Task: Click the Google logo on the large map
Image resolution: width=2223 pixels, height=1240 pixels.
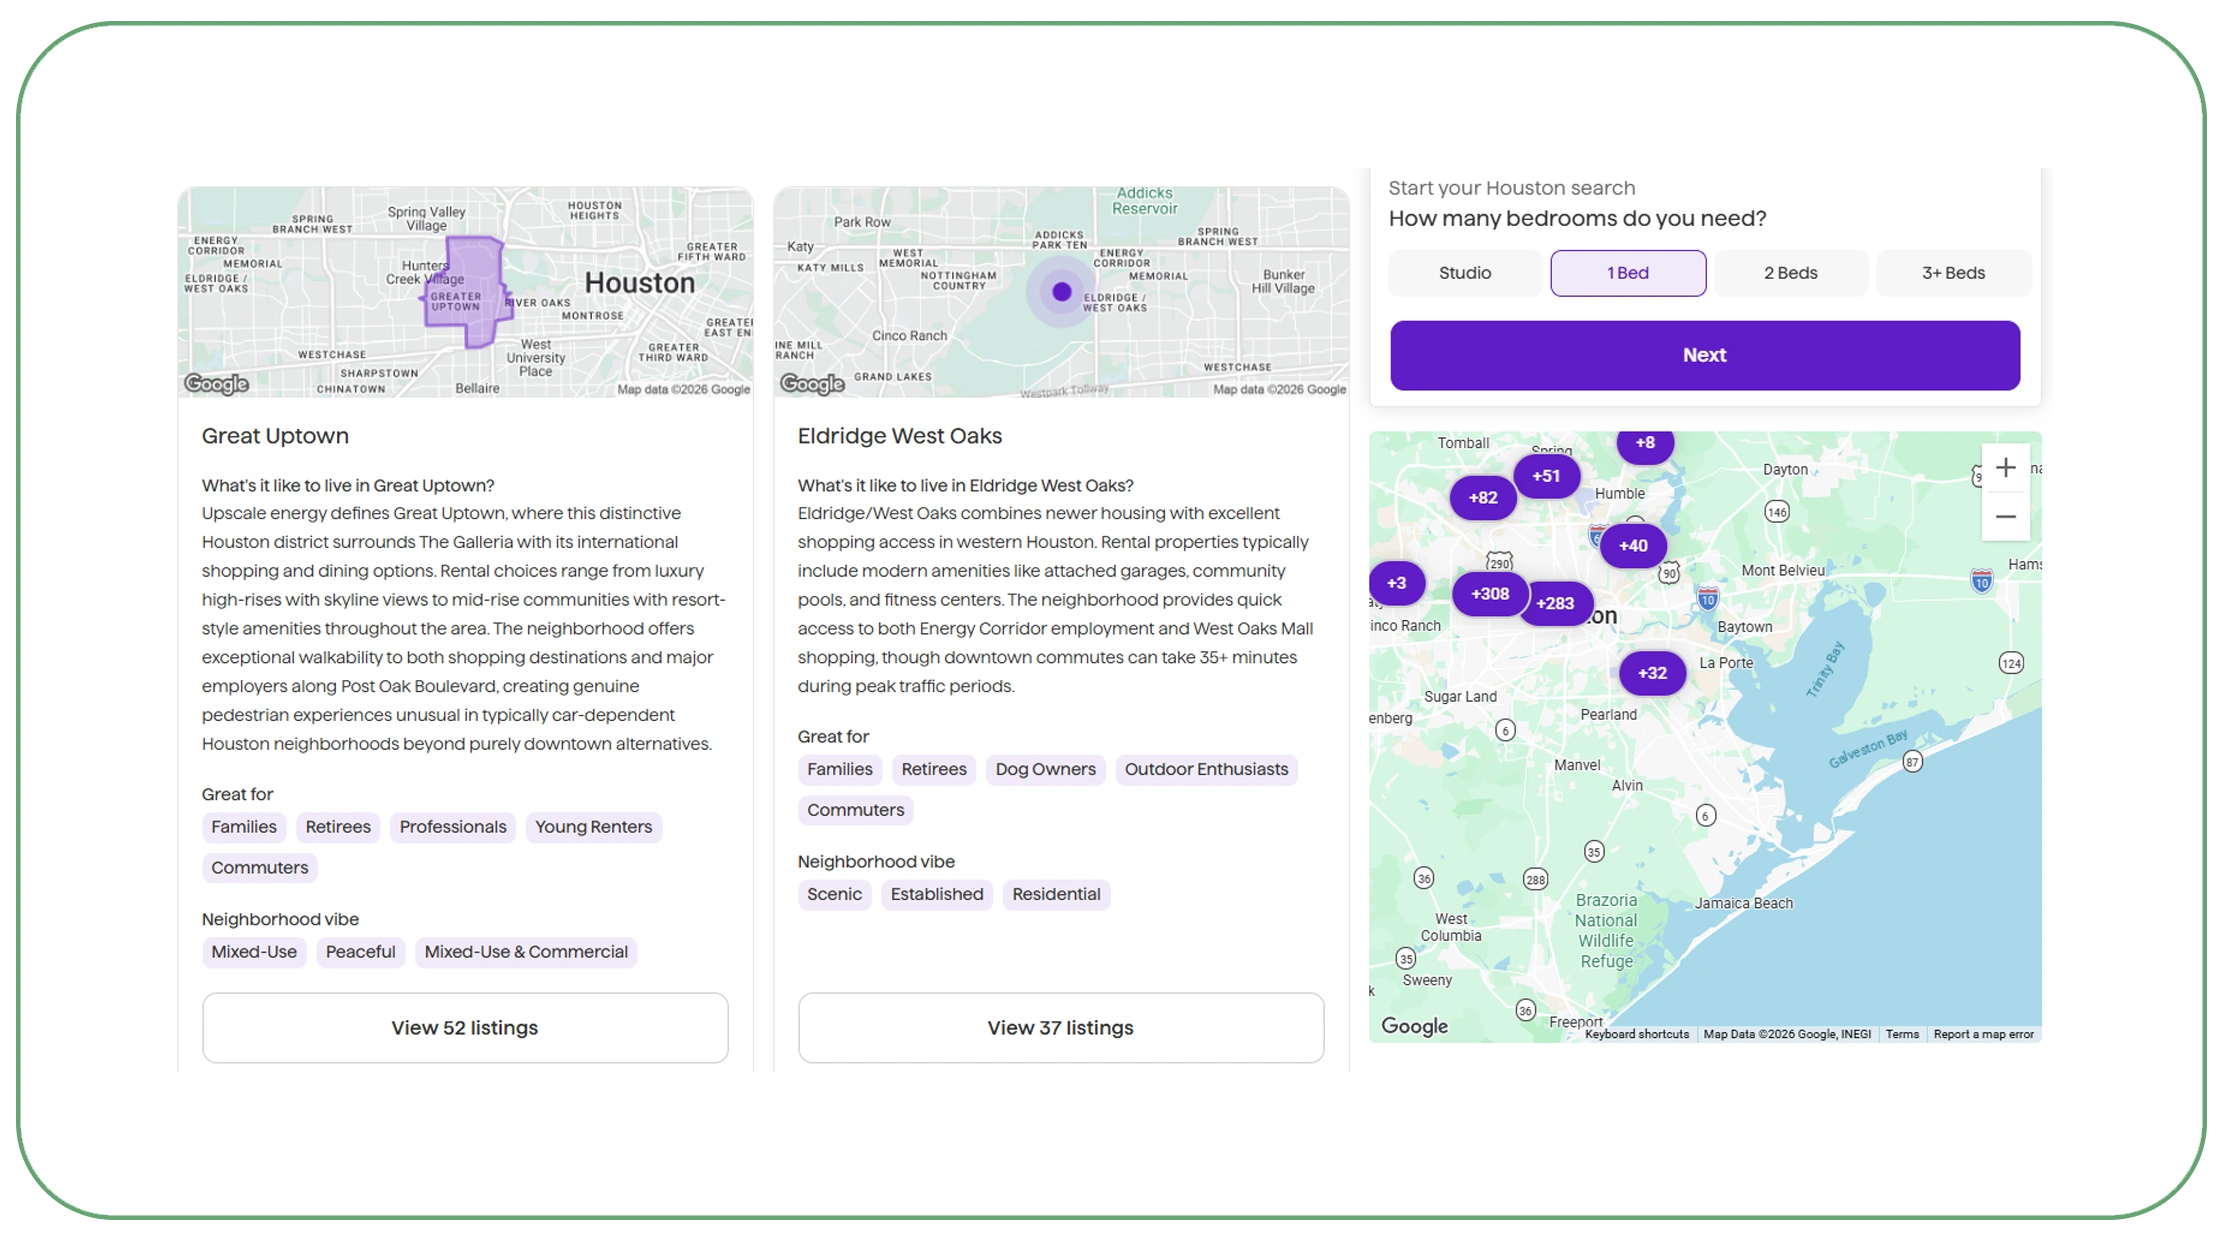Action: 1414,1026
